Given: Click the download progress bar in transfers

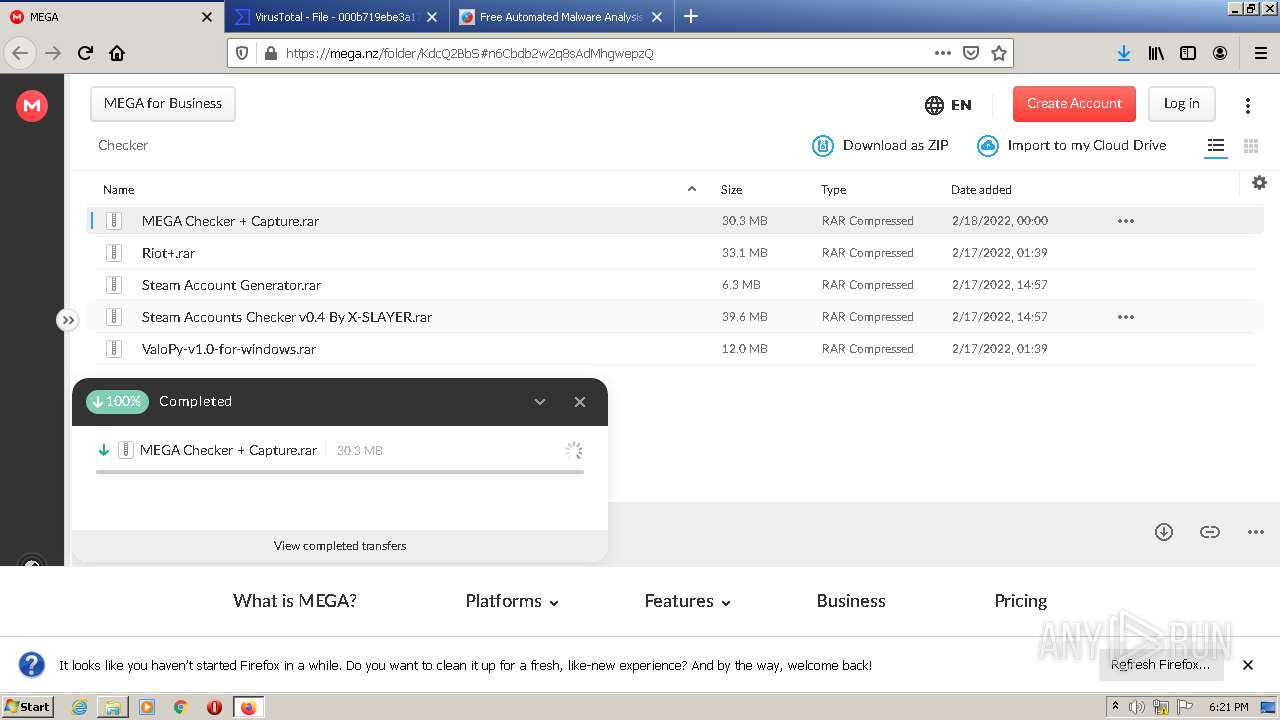Looking at the screenshot, I should 340,471.
